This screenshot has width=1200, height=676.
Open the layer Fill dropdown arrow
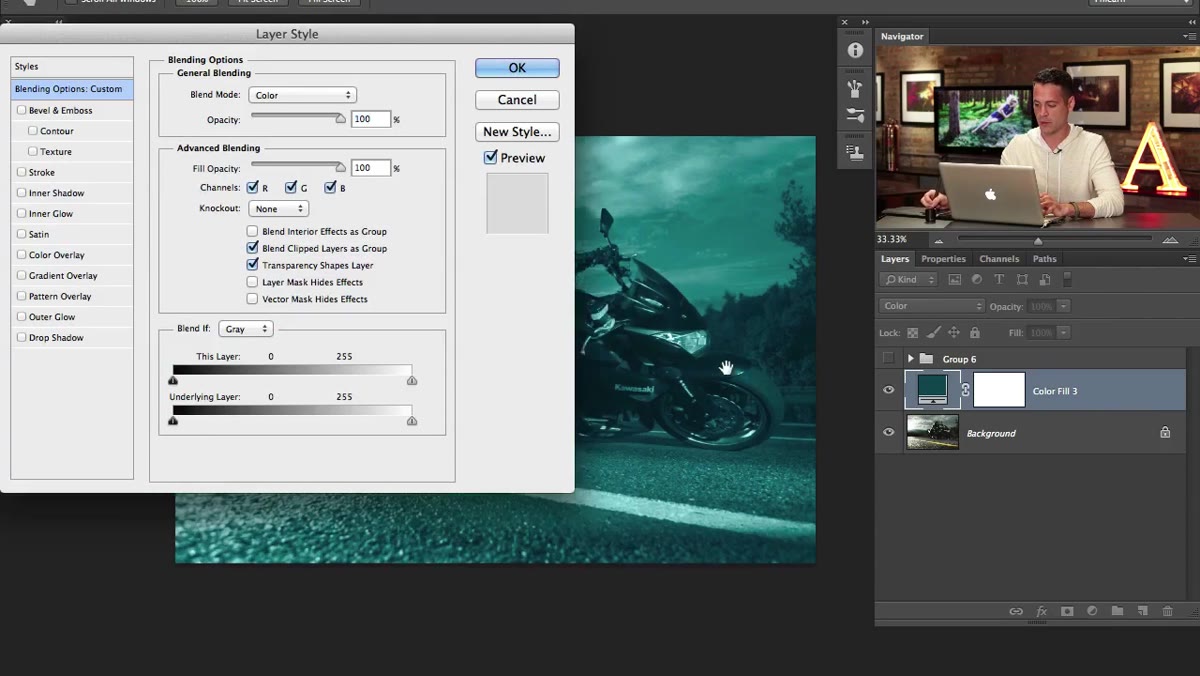click(x=1064, y=332)
